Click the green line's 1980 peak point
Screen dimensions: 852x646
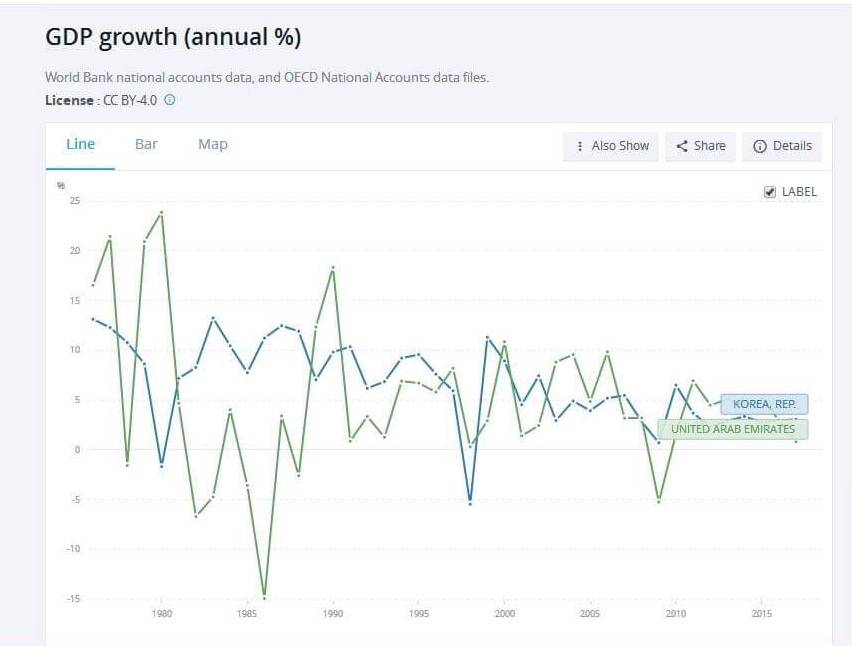click(x=161, y=212)
